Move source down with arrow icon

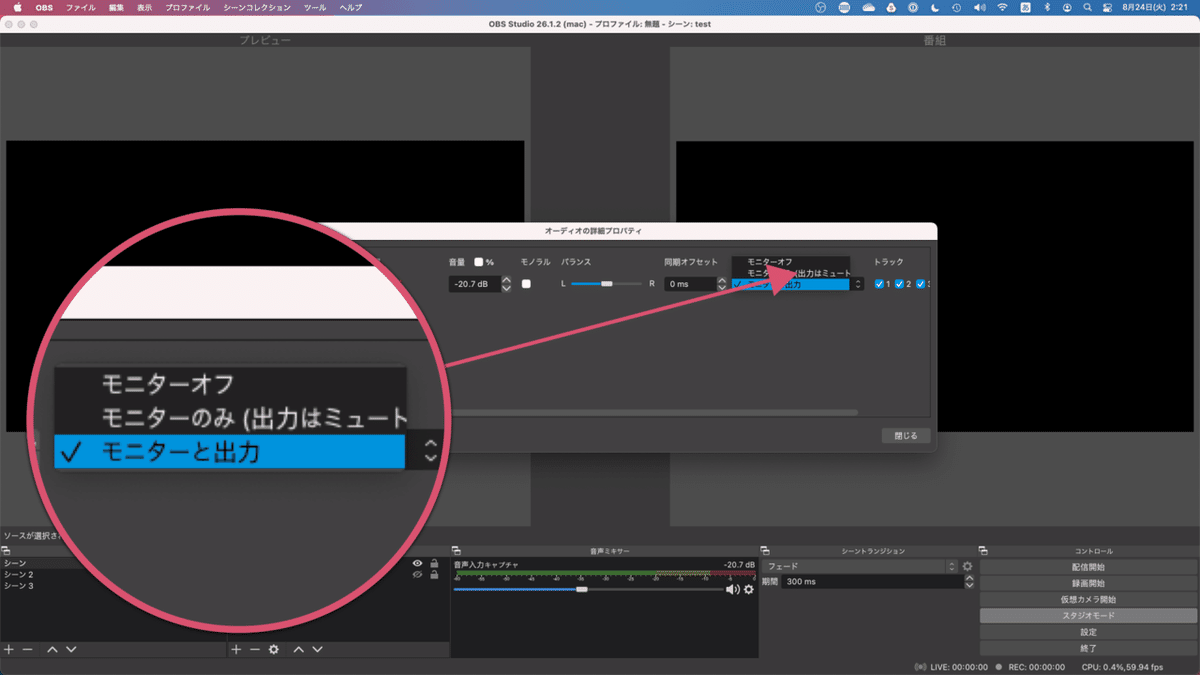(317, 649)
